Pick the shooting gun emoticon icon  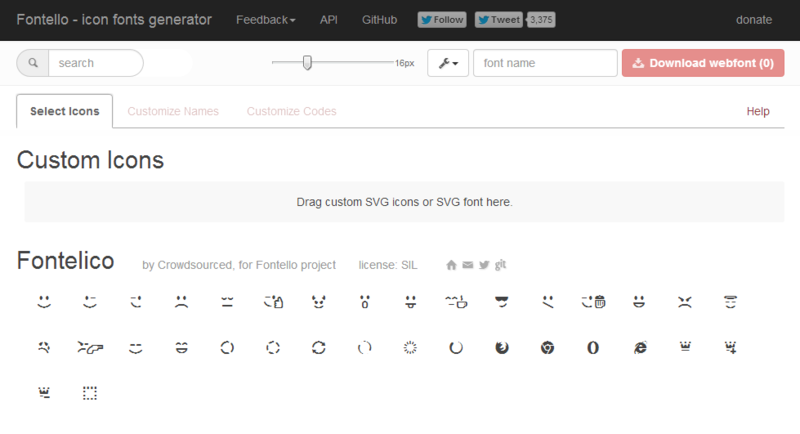click(x=90, y=348)
